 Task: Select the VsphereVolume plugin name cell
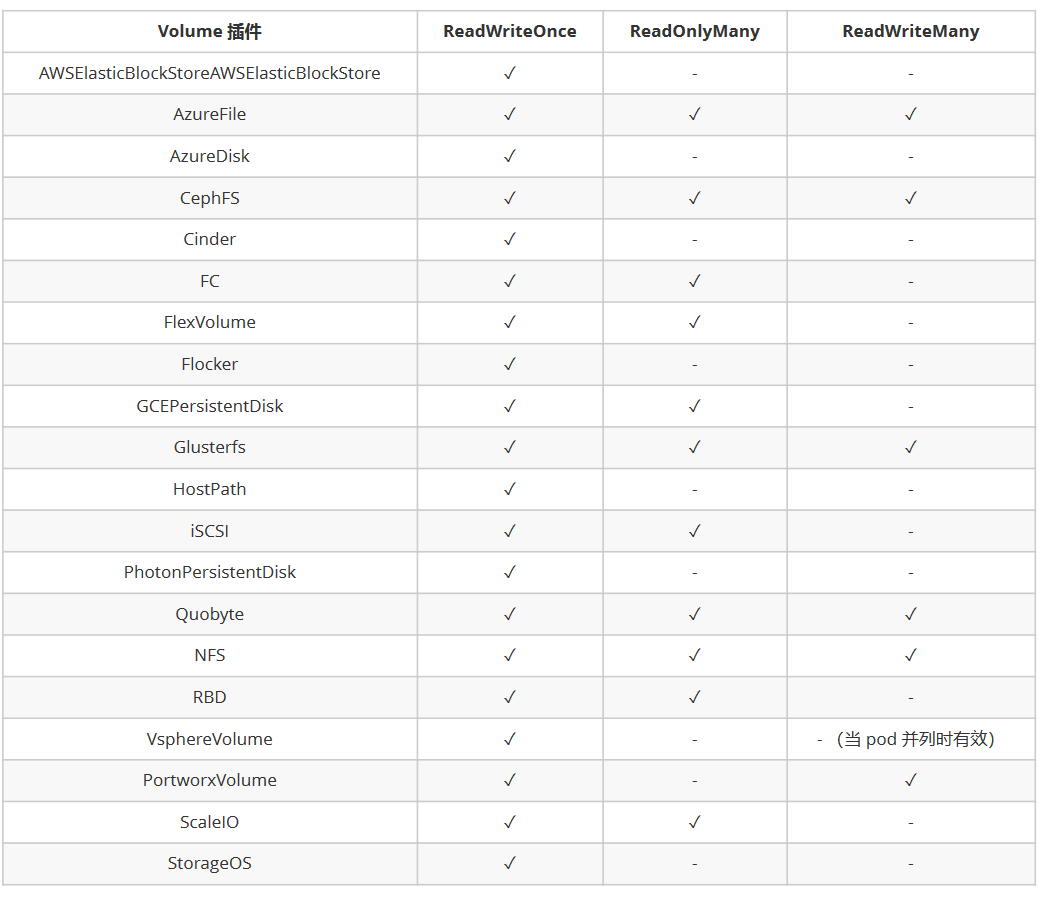coord(210,739)
